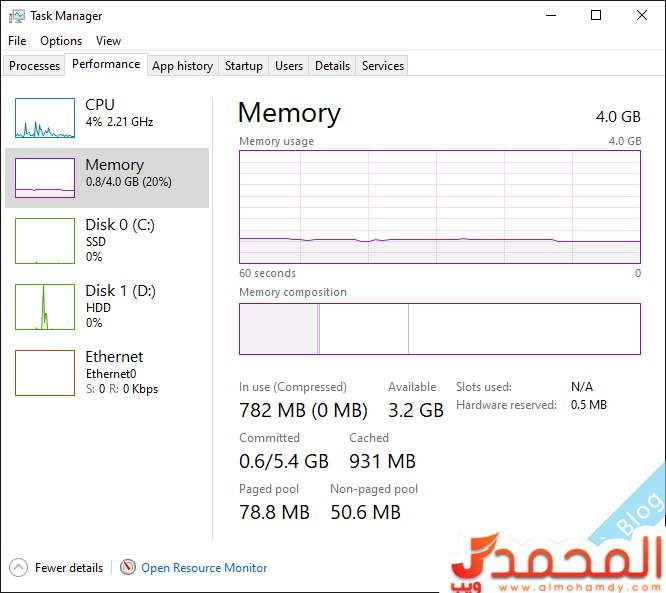The height and width of the screenshot is (593, 666).
Task: Select the Memory mini graph thumbnail
Action: click(45, 178)
